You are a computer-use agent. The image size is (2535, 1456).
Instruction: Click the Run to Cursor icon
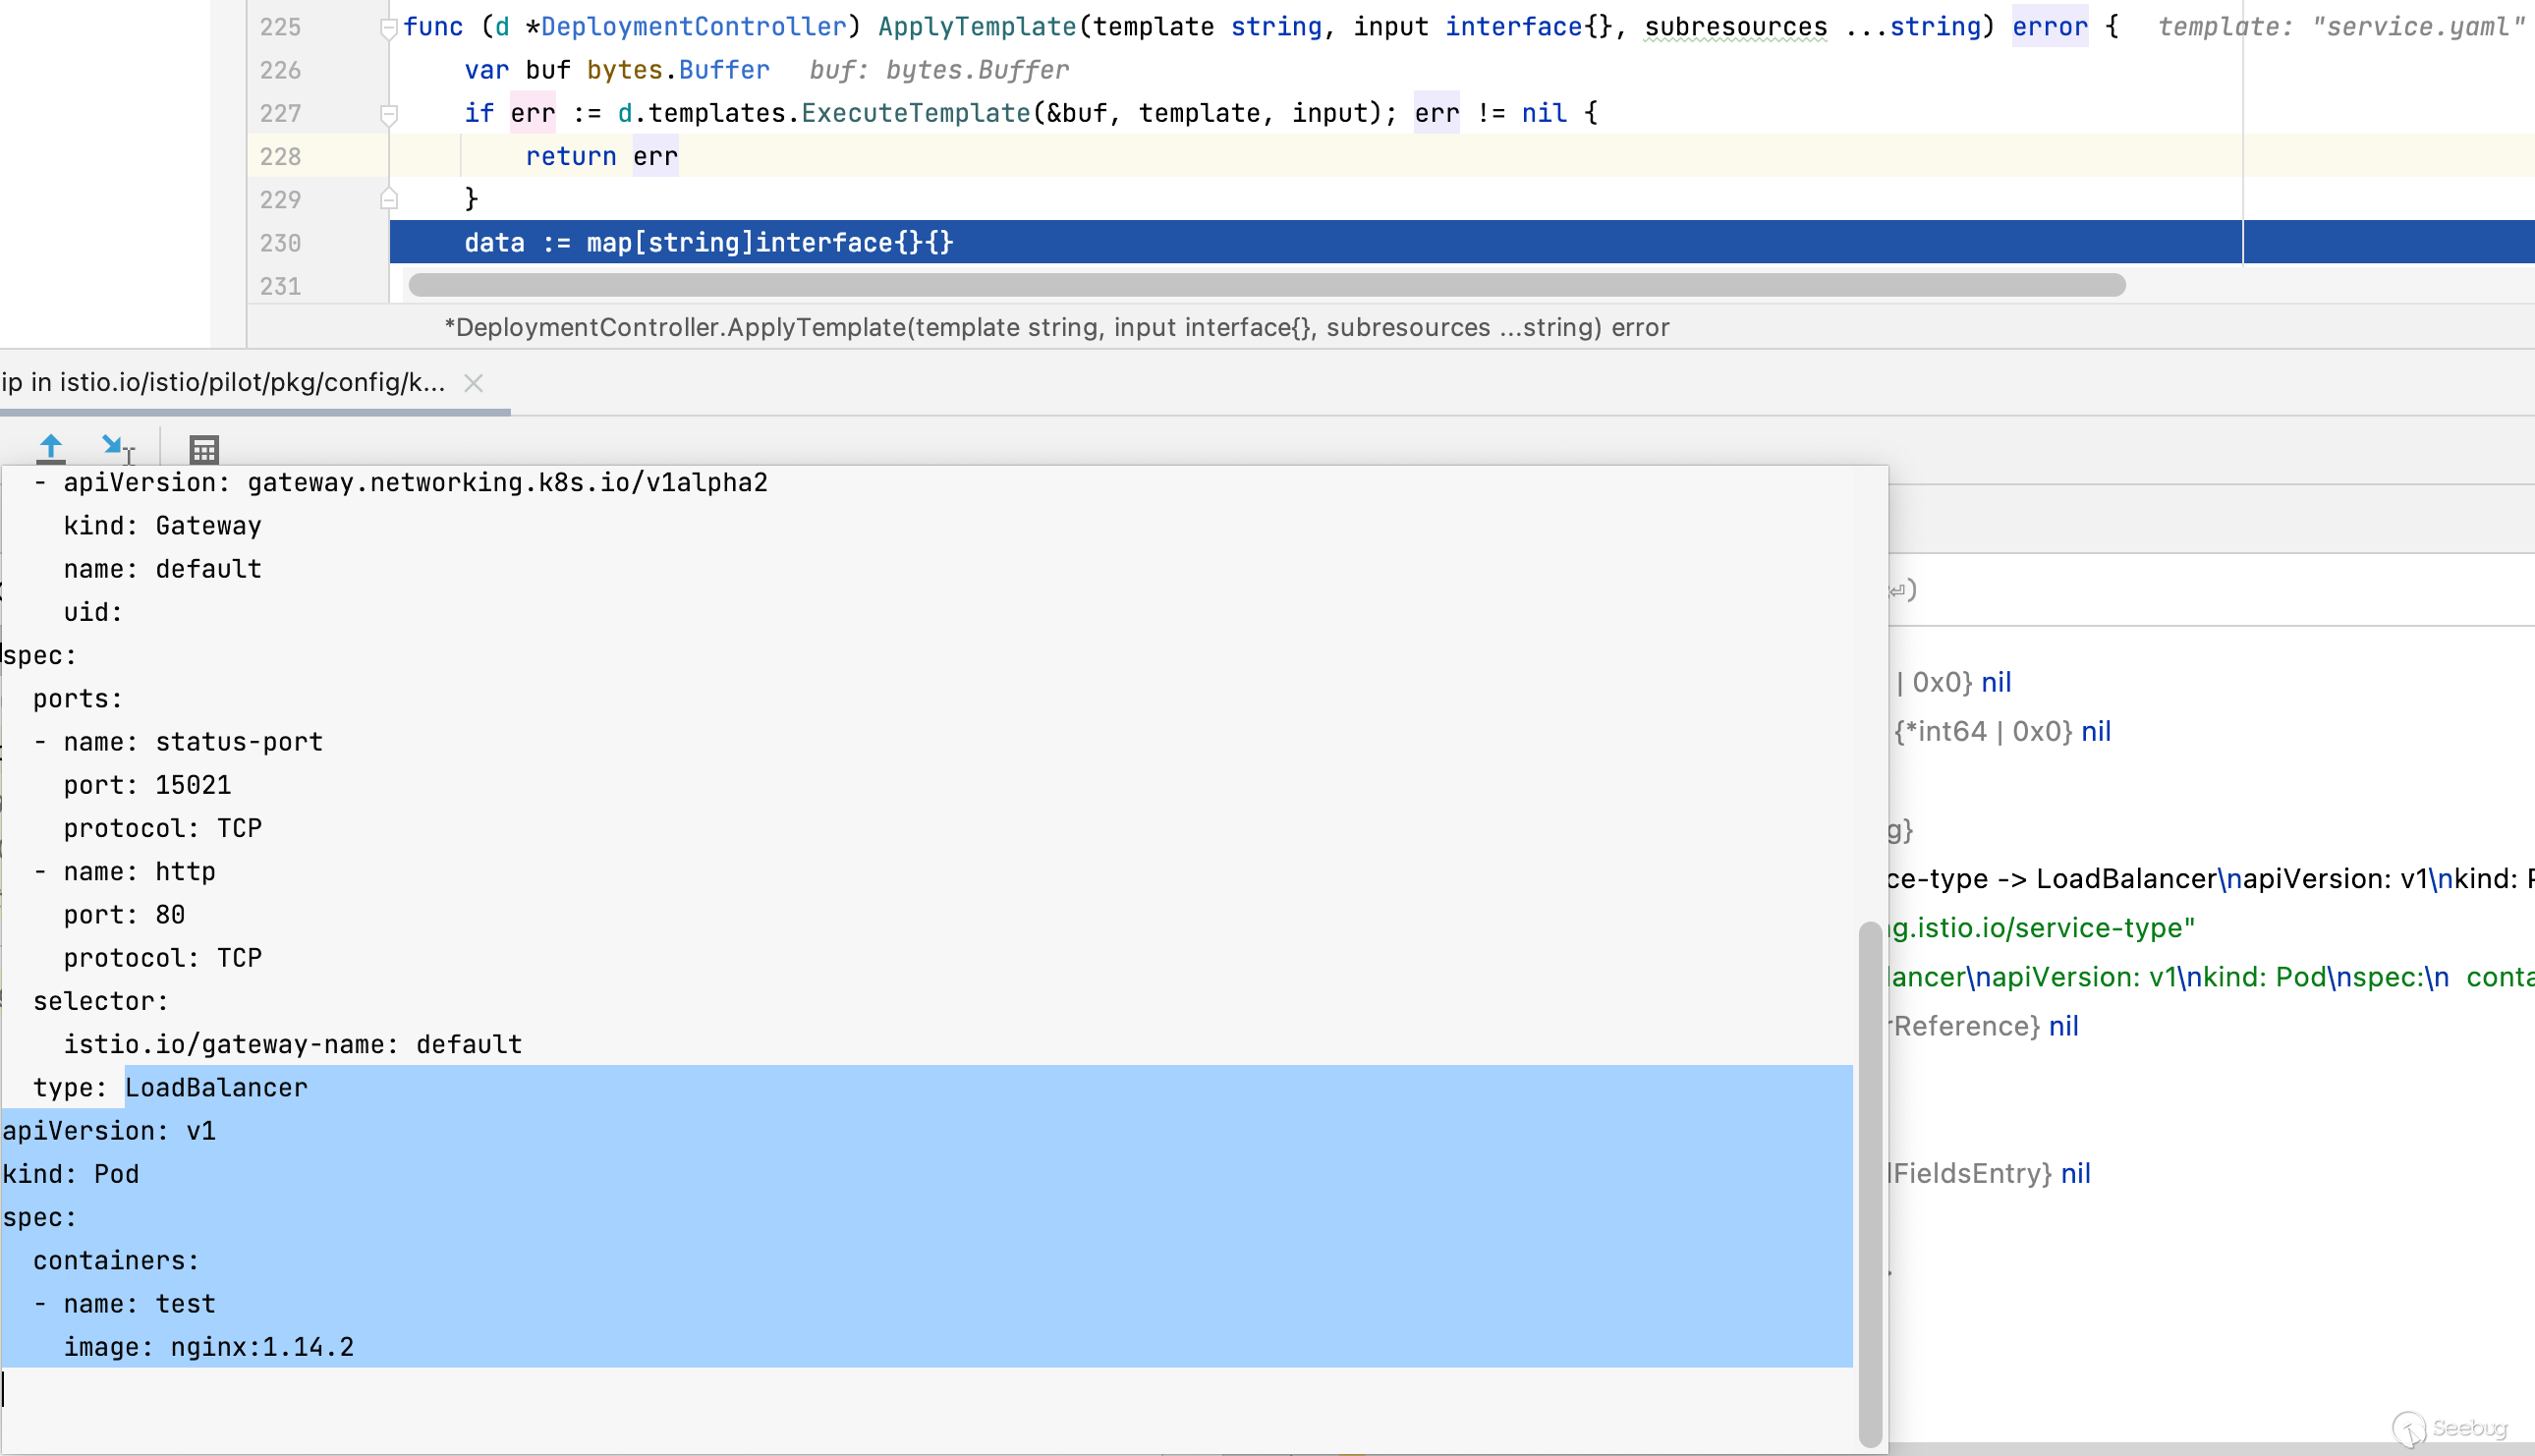116,448
